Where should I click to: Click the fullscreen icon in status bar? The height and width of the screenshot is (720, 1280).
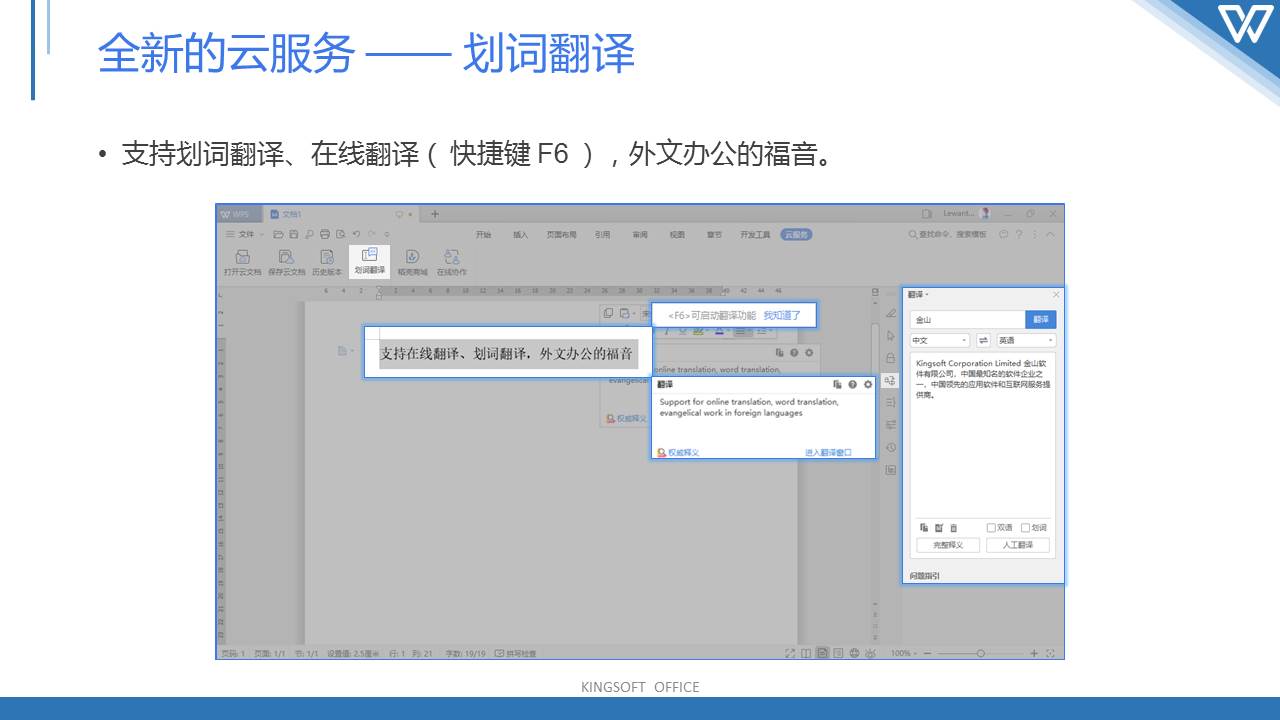click(790, 653)
